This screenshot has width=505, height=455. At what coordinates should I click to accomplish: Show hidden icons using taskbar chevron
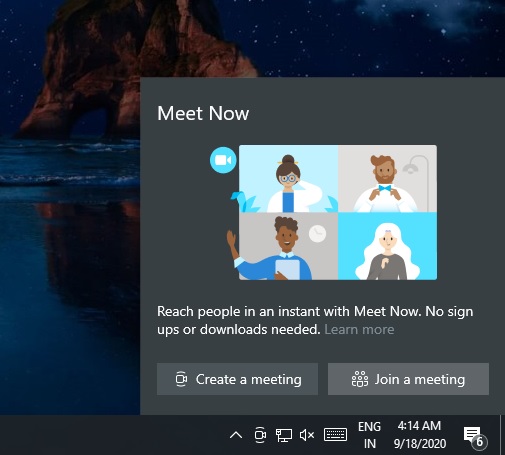point(236,435)
